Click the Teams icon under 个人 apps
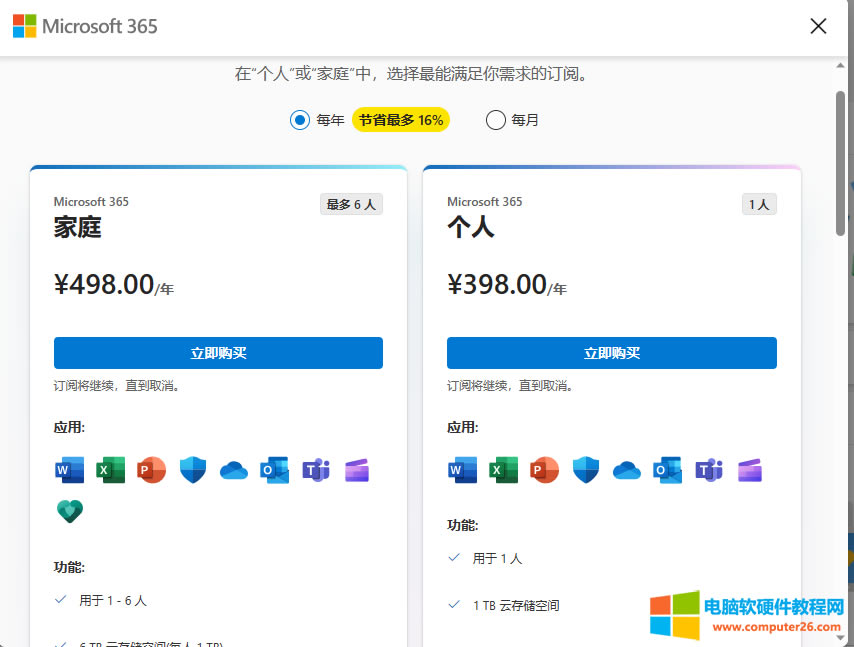854x647 pixels. pyautogui.click(x=708, y=470)
